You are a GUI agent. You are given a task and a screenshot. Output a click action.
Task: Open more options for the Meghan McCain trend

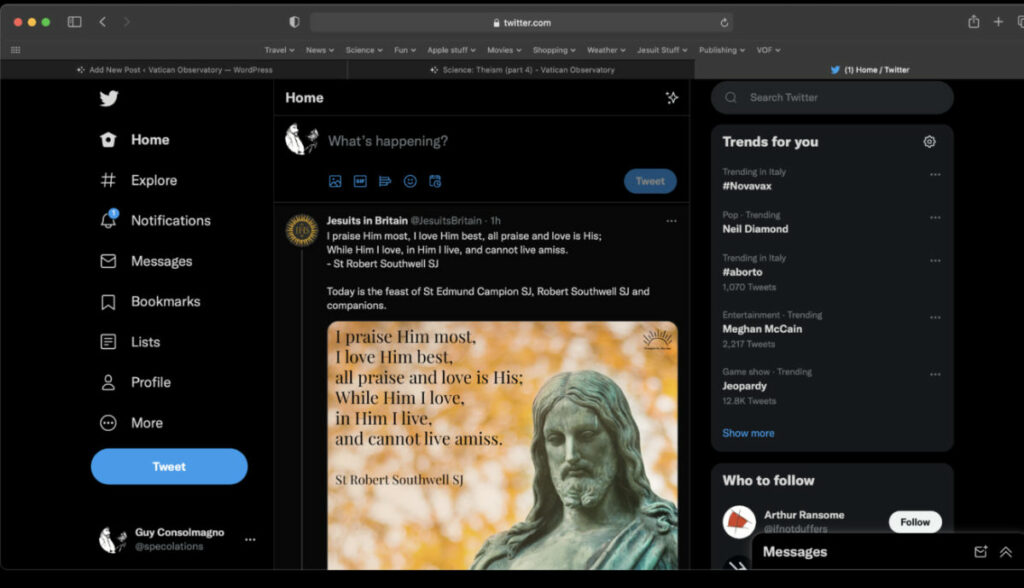(x=935, y=318)
